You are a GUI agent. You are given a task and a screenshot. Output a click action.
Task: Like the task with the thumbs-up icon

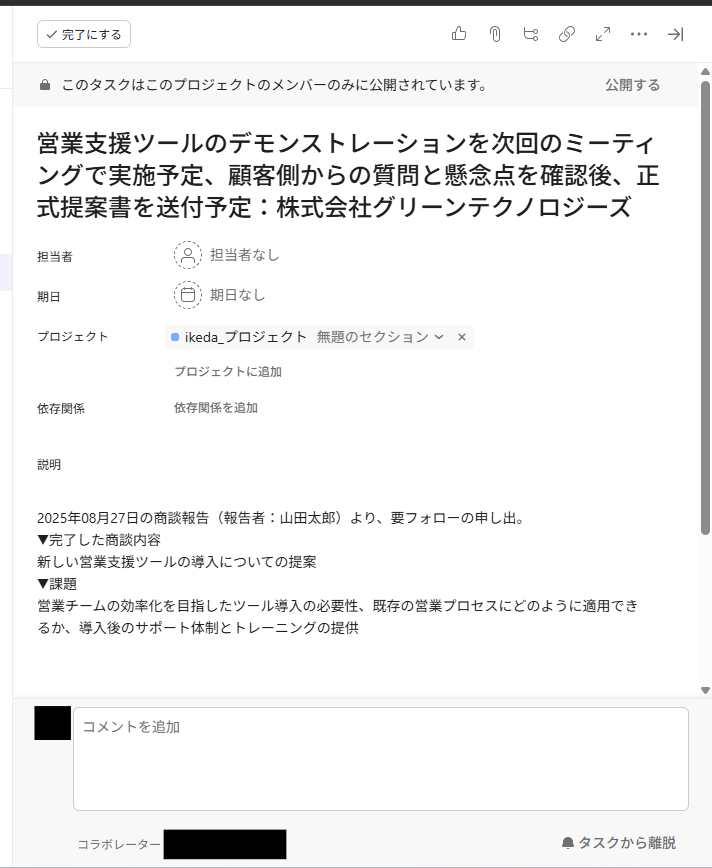[458, 34]
